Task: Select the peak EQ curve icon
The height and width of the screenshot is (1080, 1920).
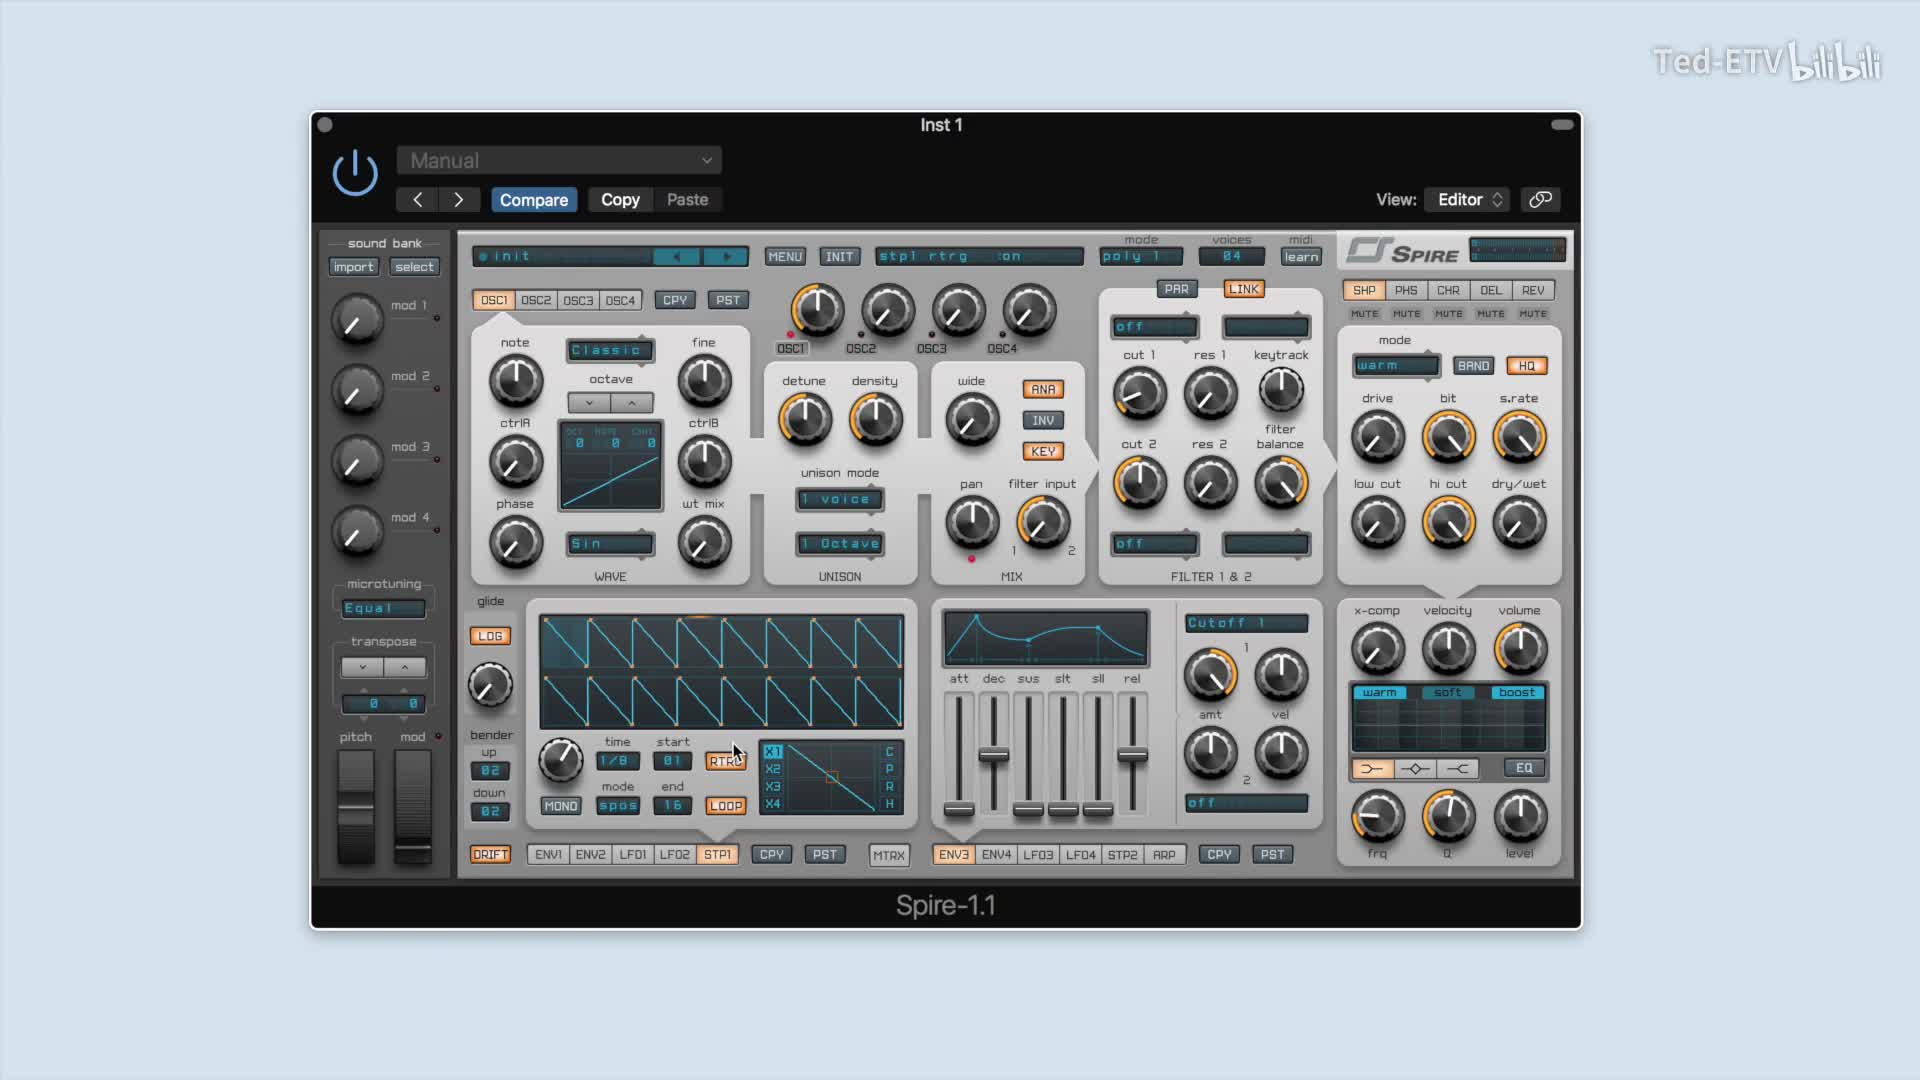Action: 1414,769
